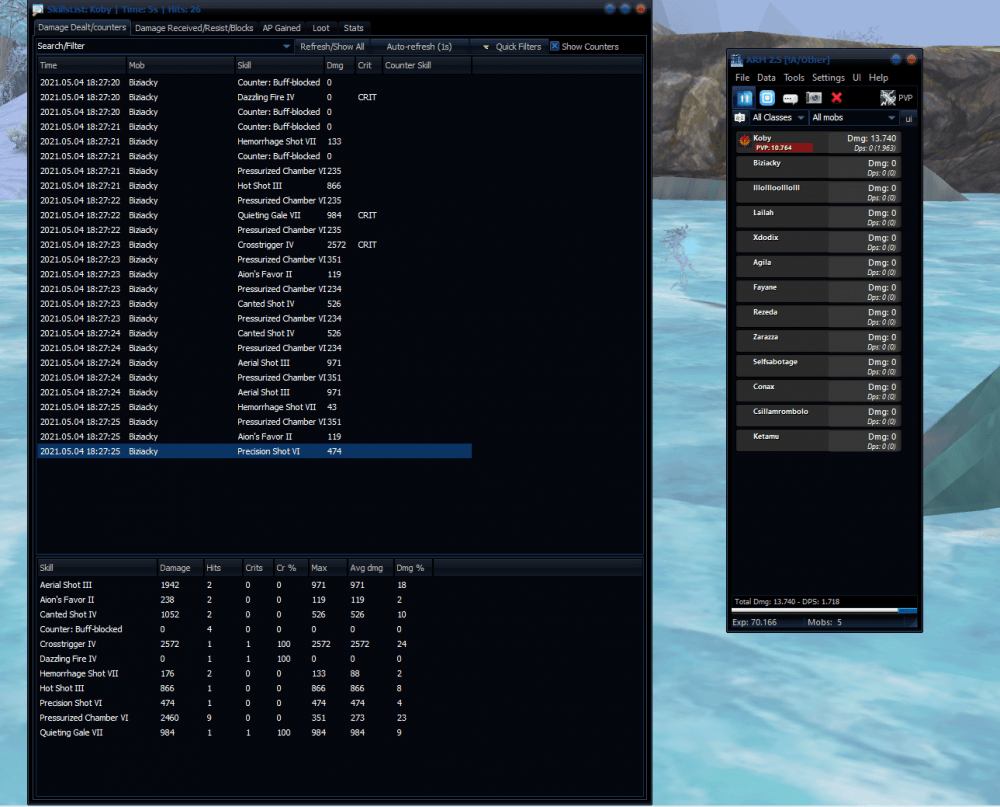Open the chat bubble icon

(790, 98)
